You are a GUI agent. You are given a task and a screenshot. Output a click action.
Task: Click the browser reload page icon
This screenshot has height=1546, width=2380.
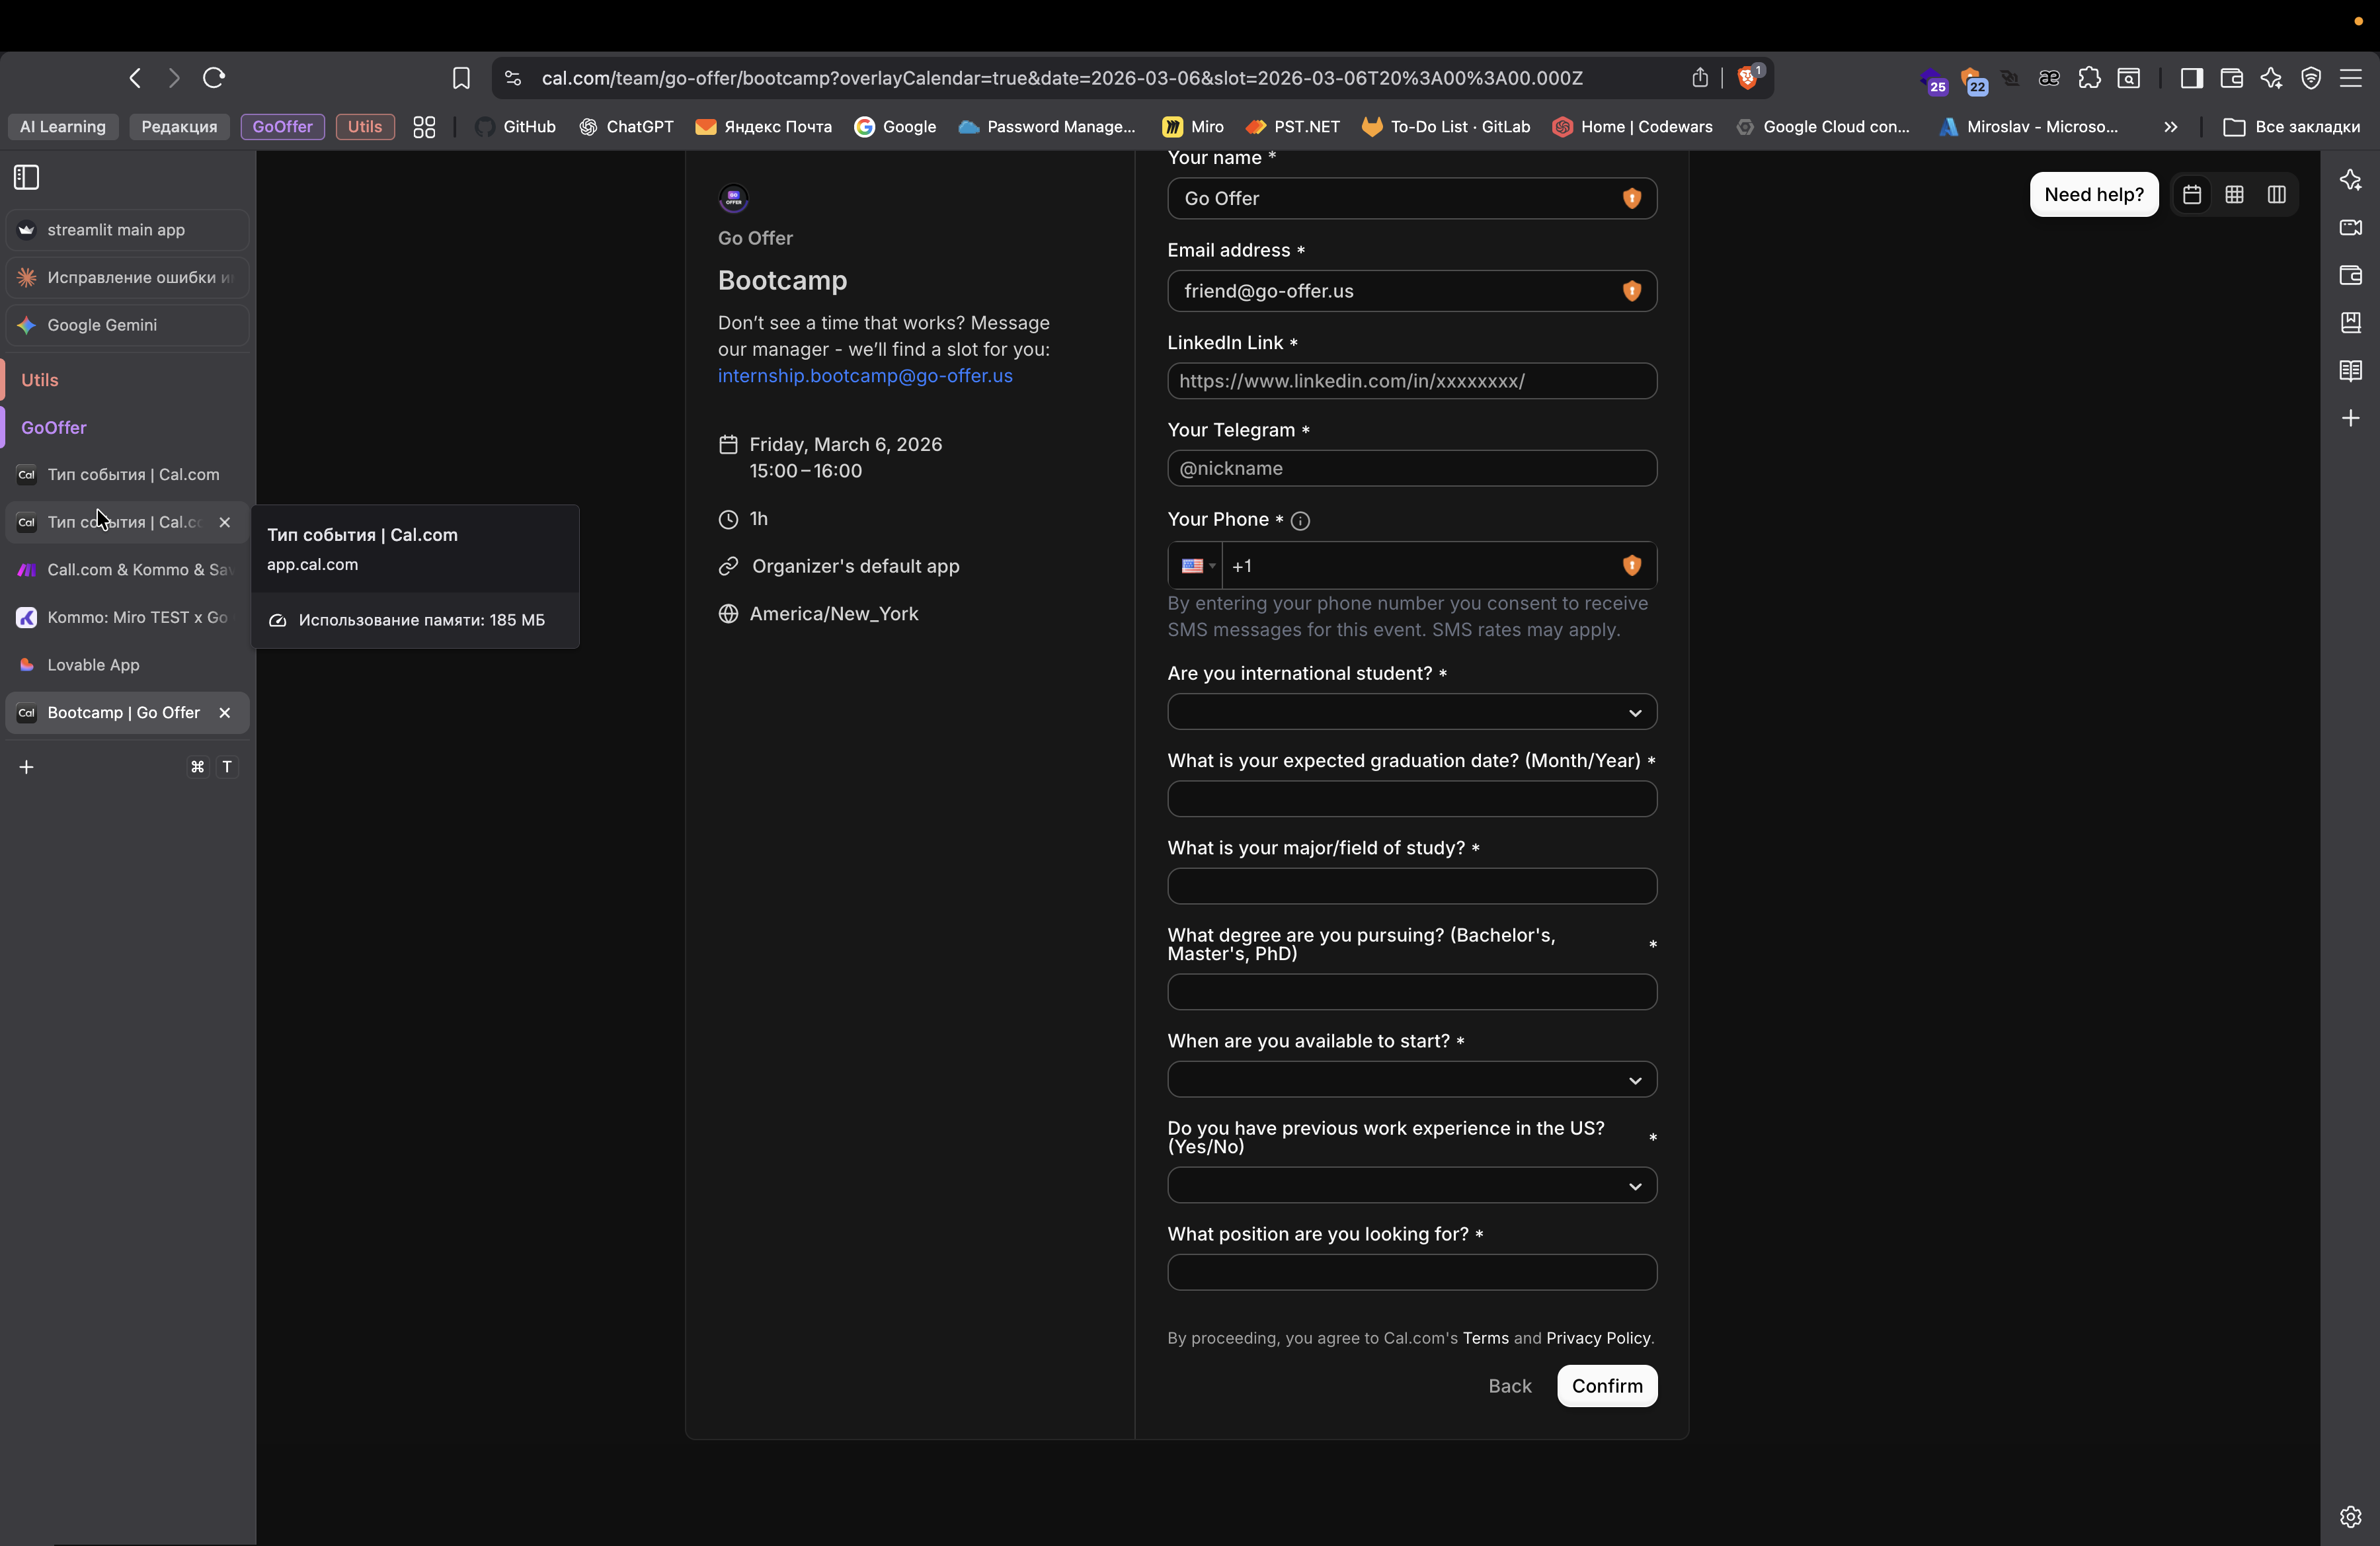(214, 78)
